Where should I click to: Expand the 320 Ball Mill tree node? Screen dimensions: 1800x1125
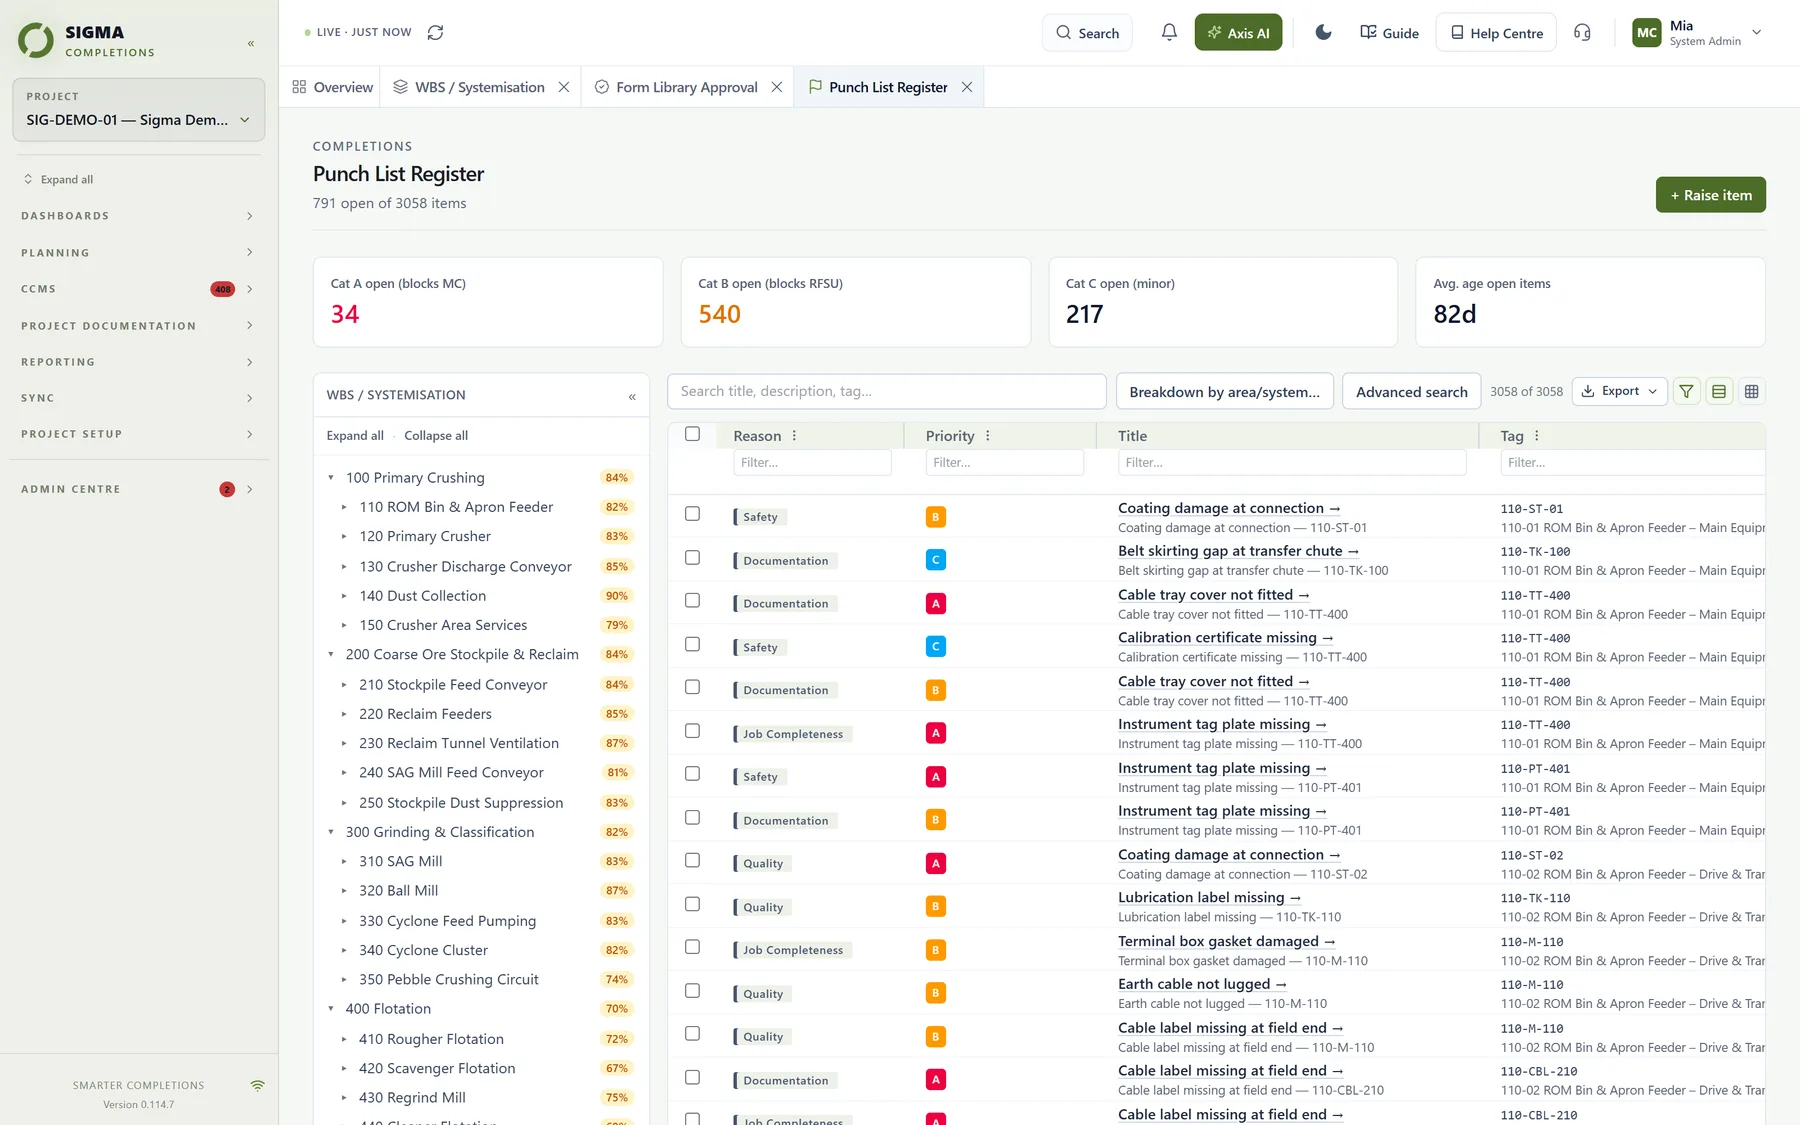click(x=344, y=891)
